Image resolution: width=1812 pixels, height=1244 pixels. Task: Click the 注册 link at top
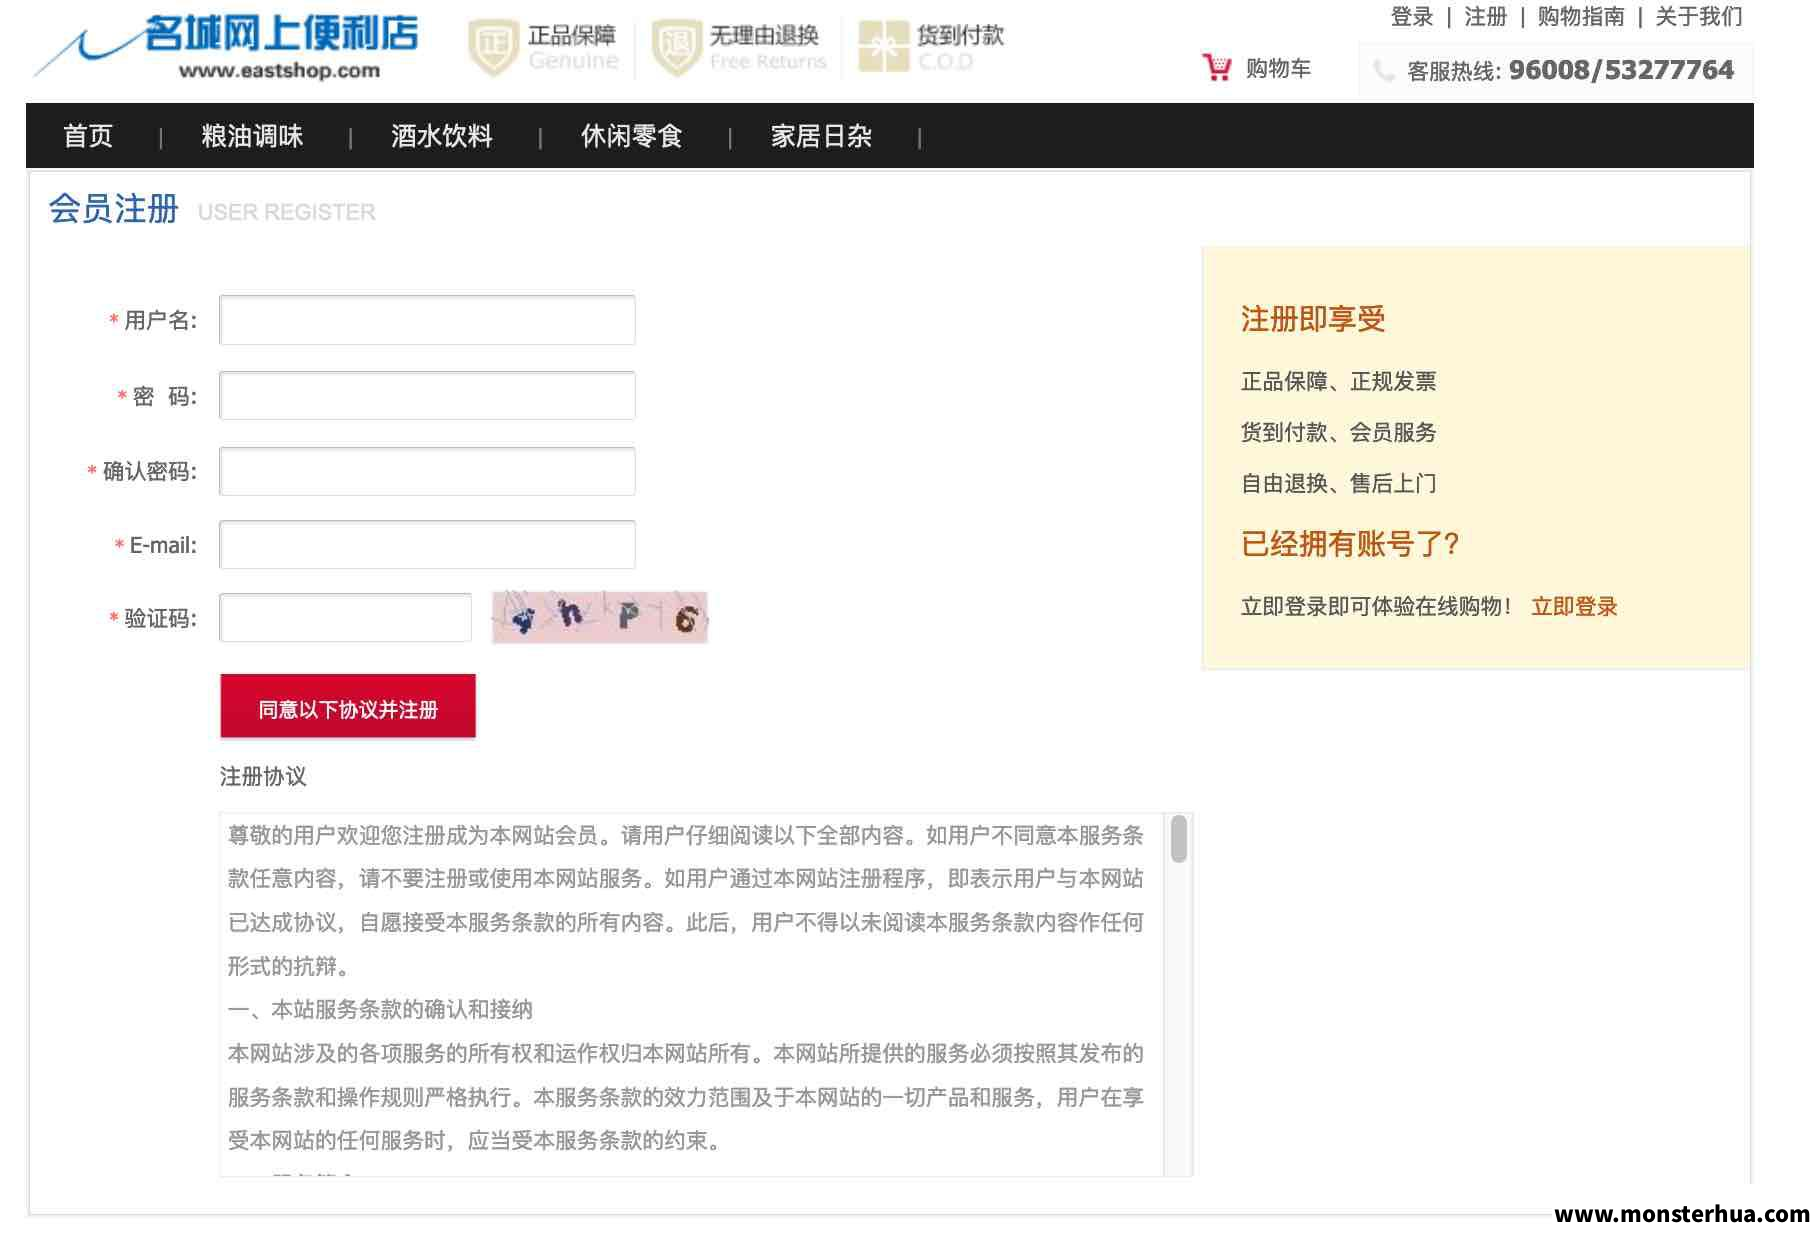point(1485,17)
